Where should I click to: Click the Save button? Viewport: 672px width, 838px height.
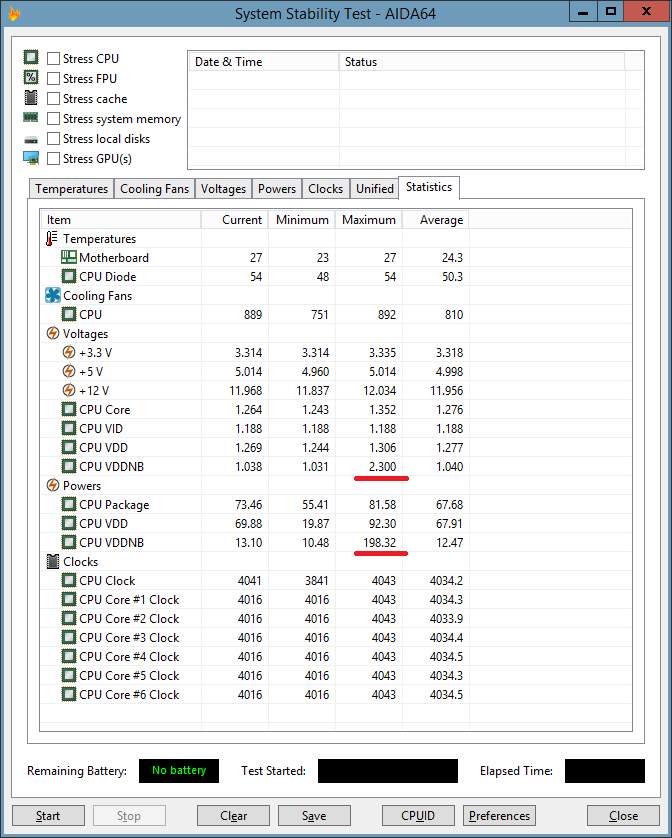314,816
